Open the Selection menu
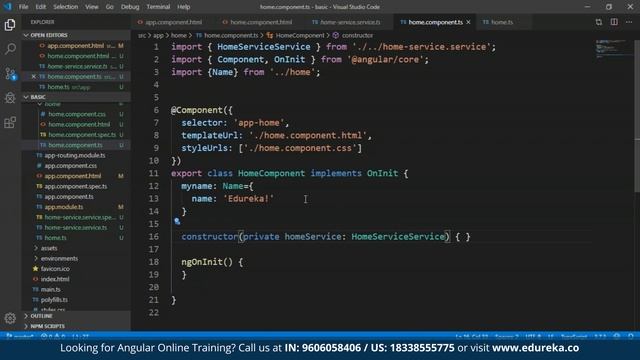This screenshot has height=360, width=640. tap(65, 7)
